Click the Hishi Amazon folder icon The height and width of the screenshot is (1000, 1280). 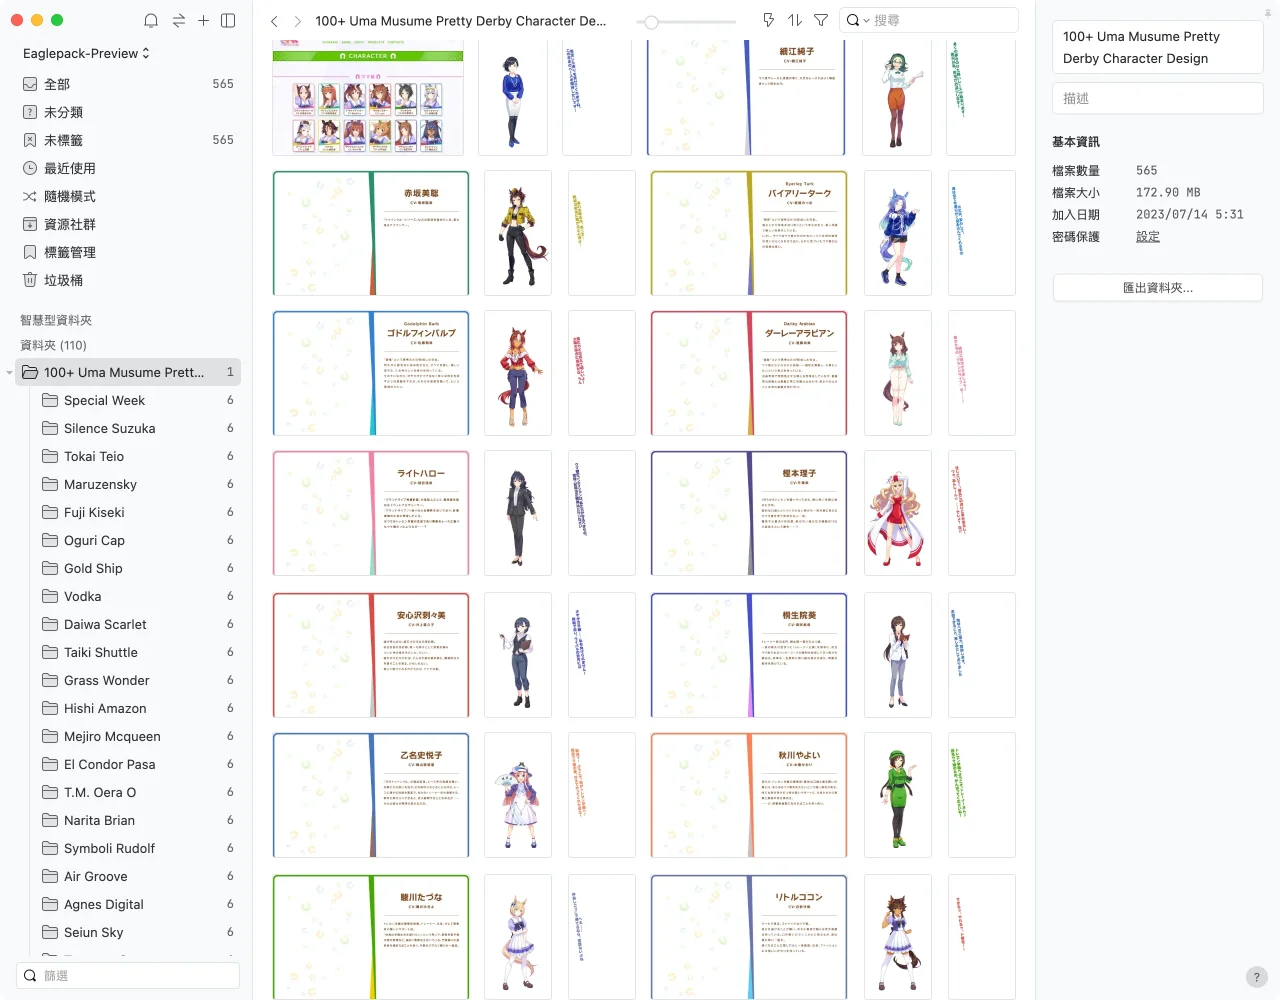coord(50,708)
